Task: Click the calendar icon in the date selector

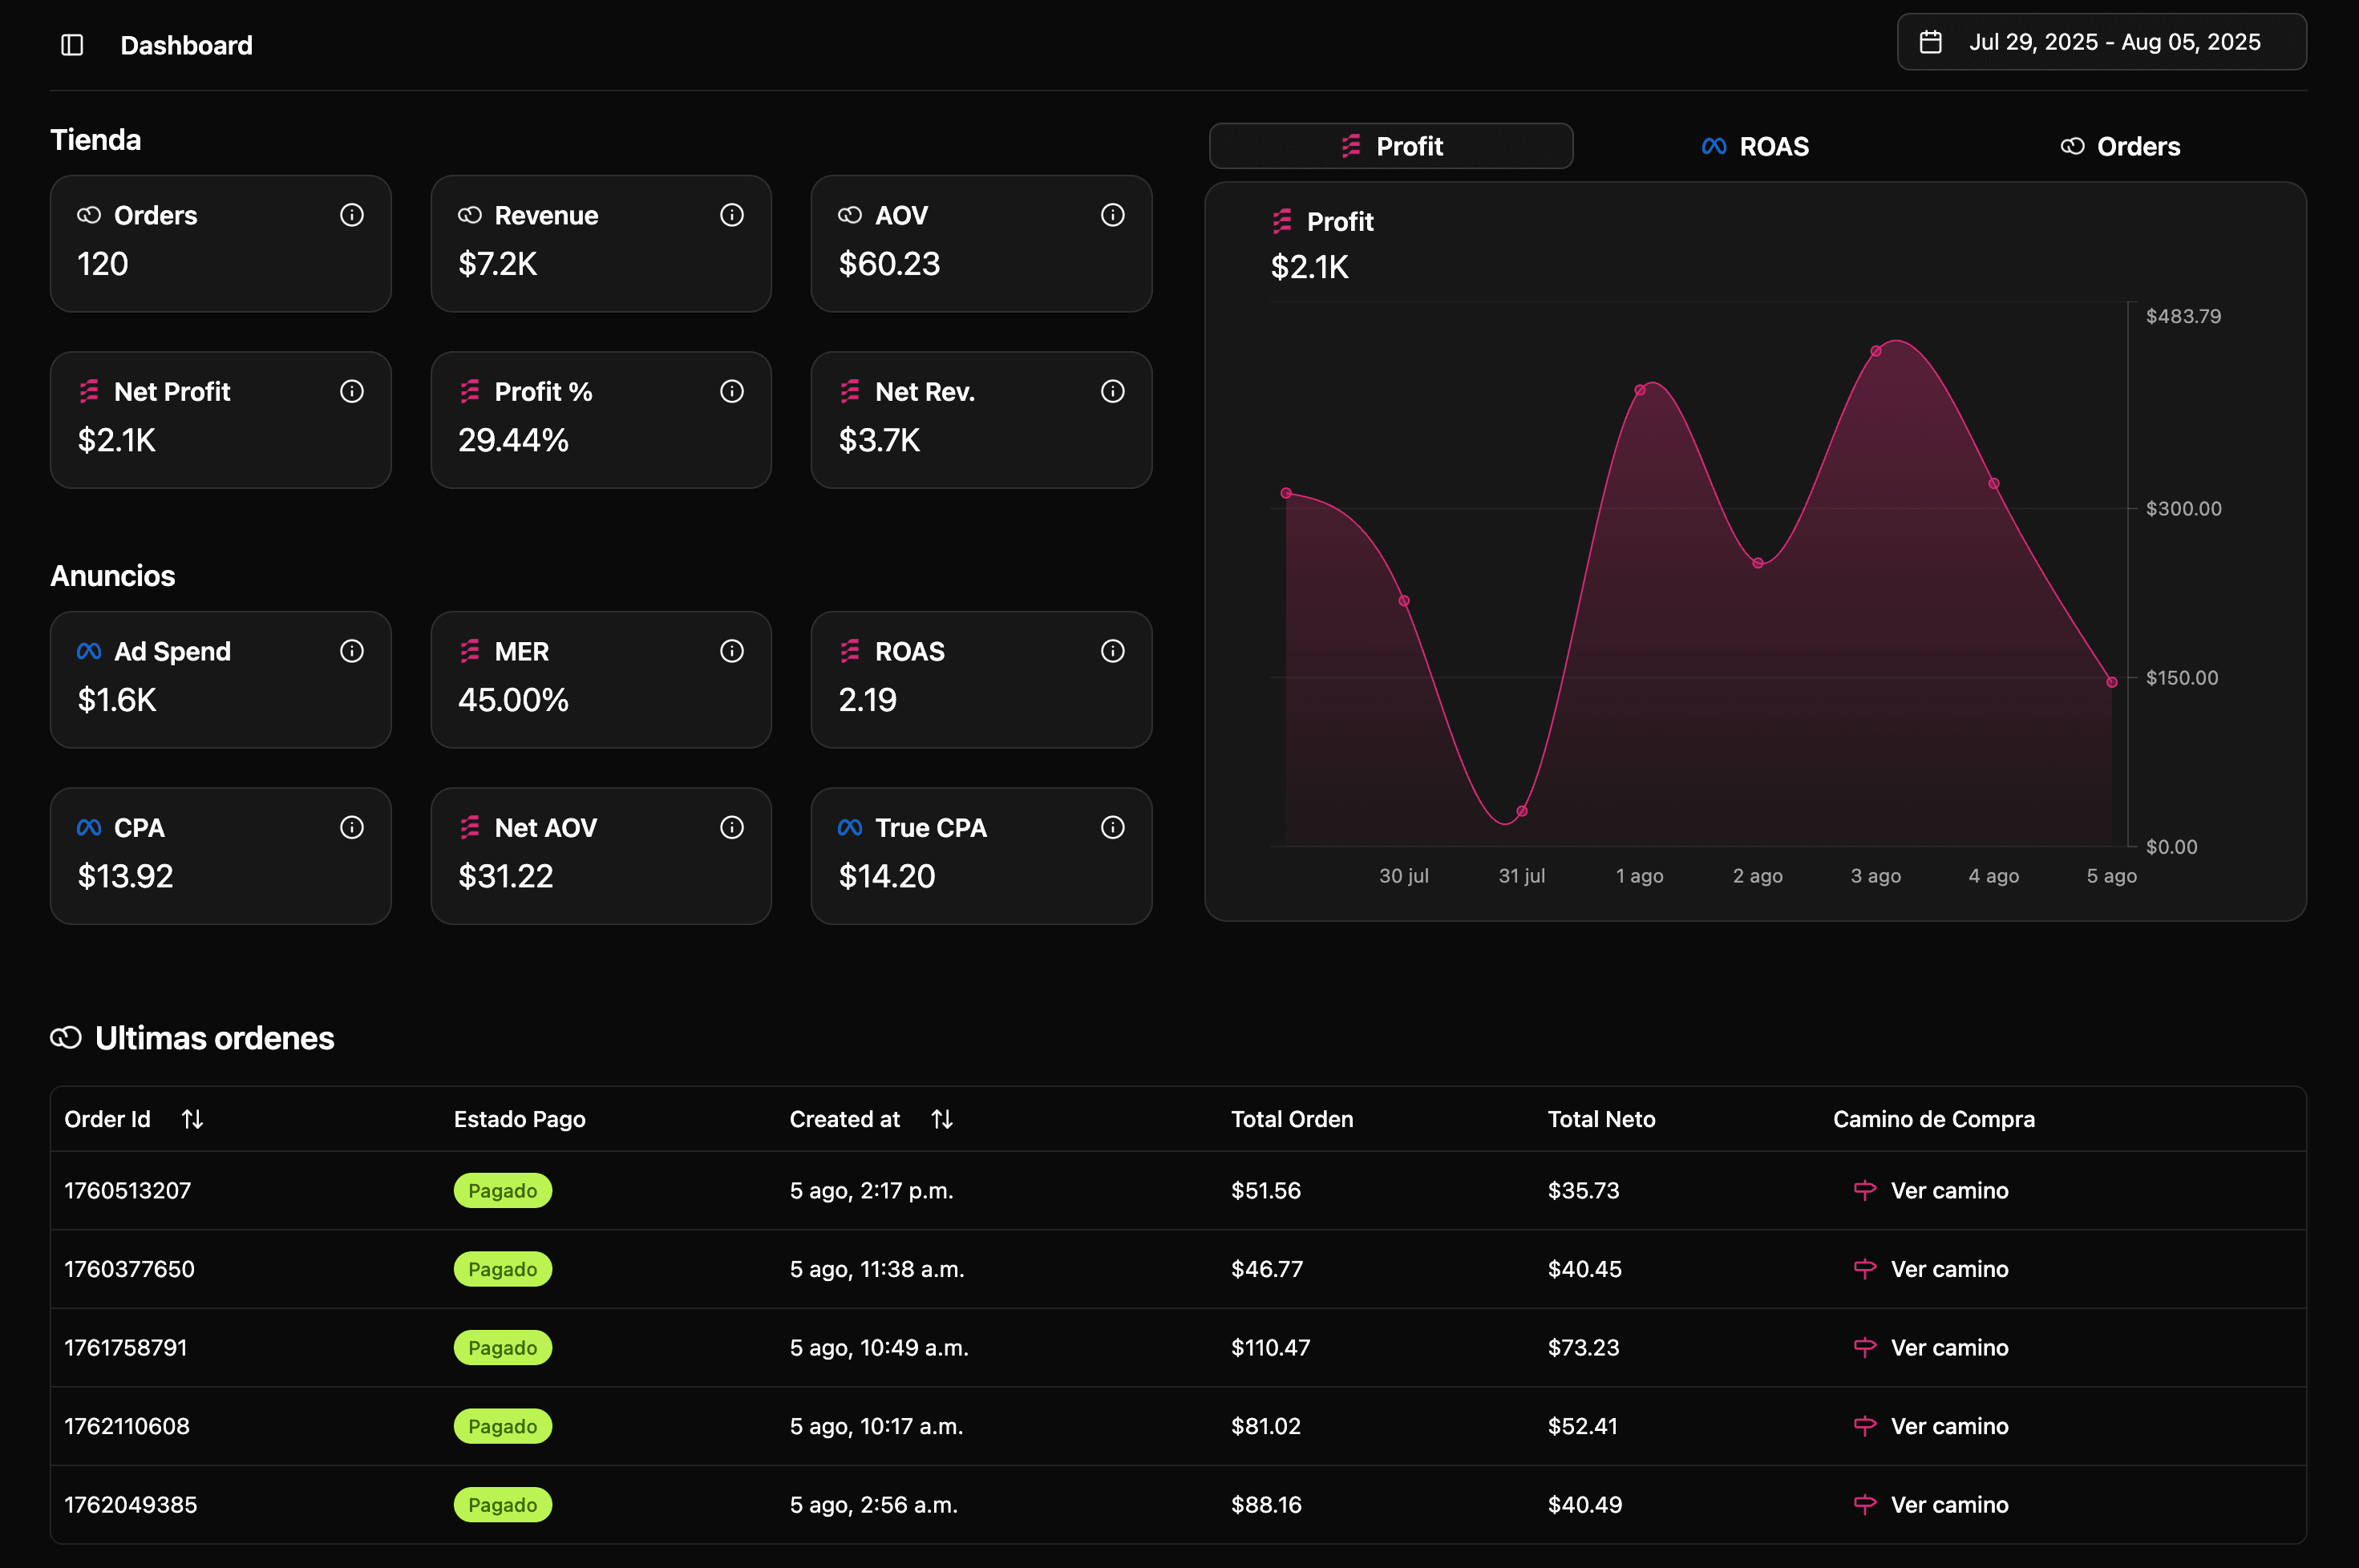Action: (1930, 42)
